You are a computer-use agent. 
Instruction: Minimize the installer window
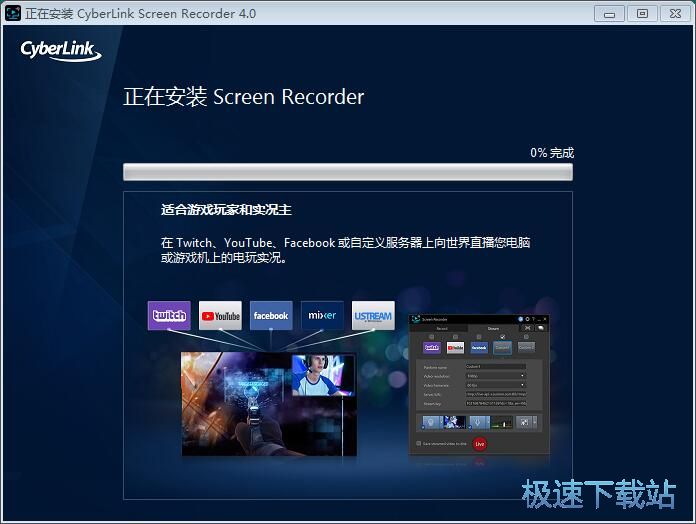pos(609,14)
